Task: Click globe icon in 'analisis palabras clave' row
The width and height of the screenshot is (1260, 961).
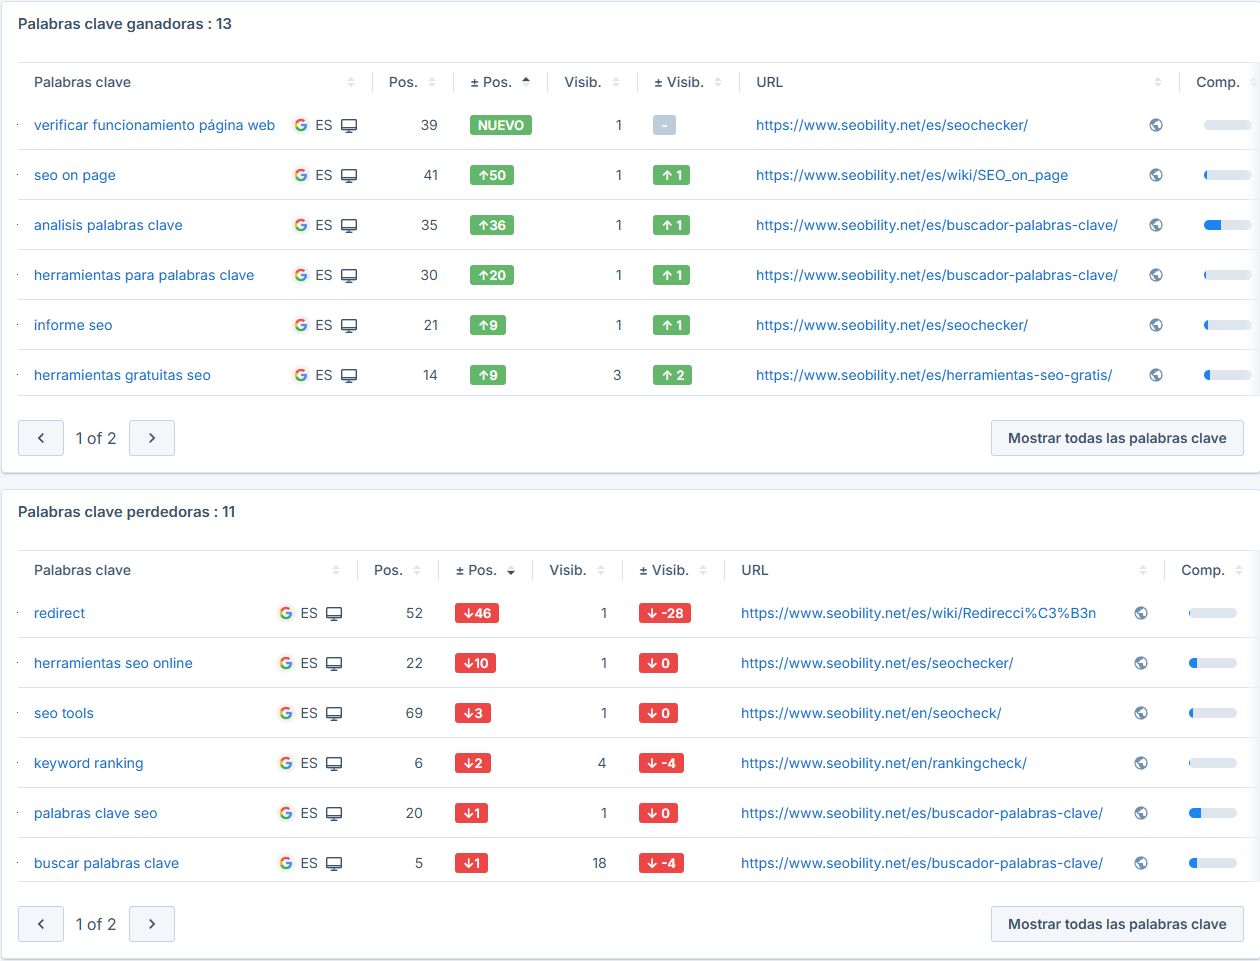Action: tap(1156, 225)
